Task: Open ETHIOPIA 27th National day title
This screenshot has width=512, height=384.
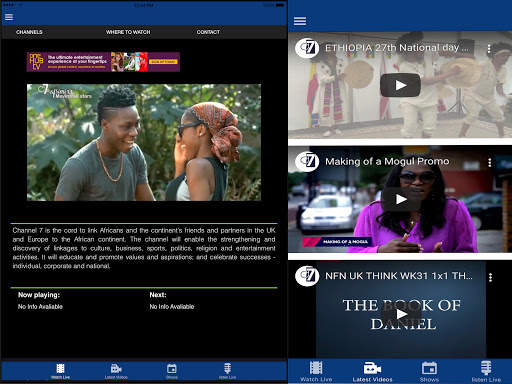Action: pos(397,48)
